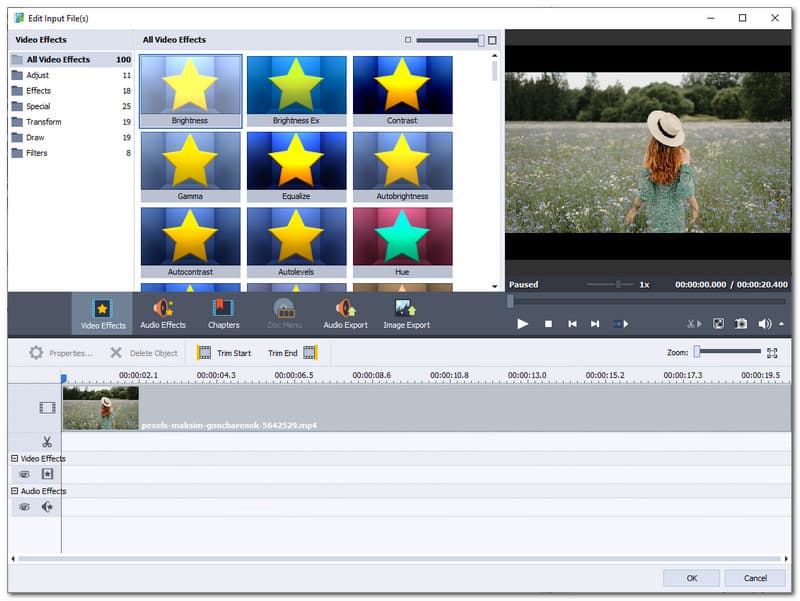Viewport: 800px width, 601px height.
Task: Open the Chapters panel
Action: [x=223, y=314]
